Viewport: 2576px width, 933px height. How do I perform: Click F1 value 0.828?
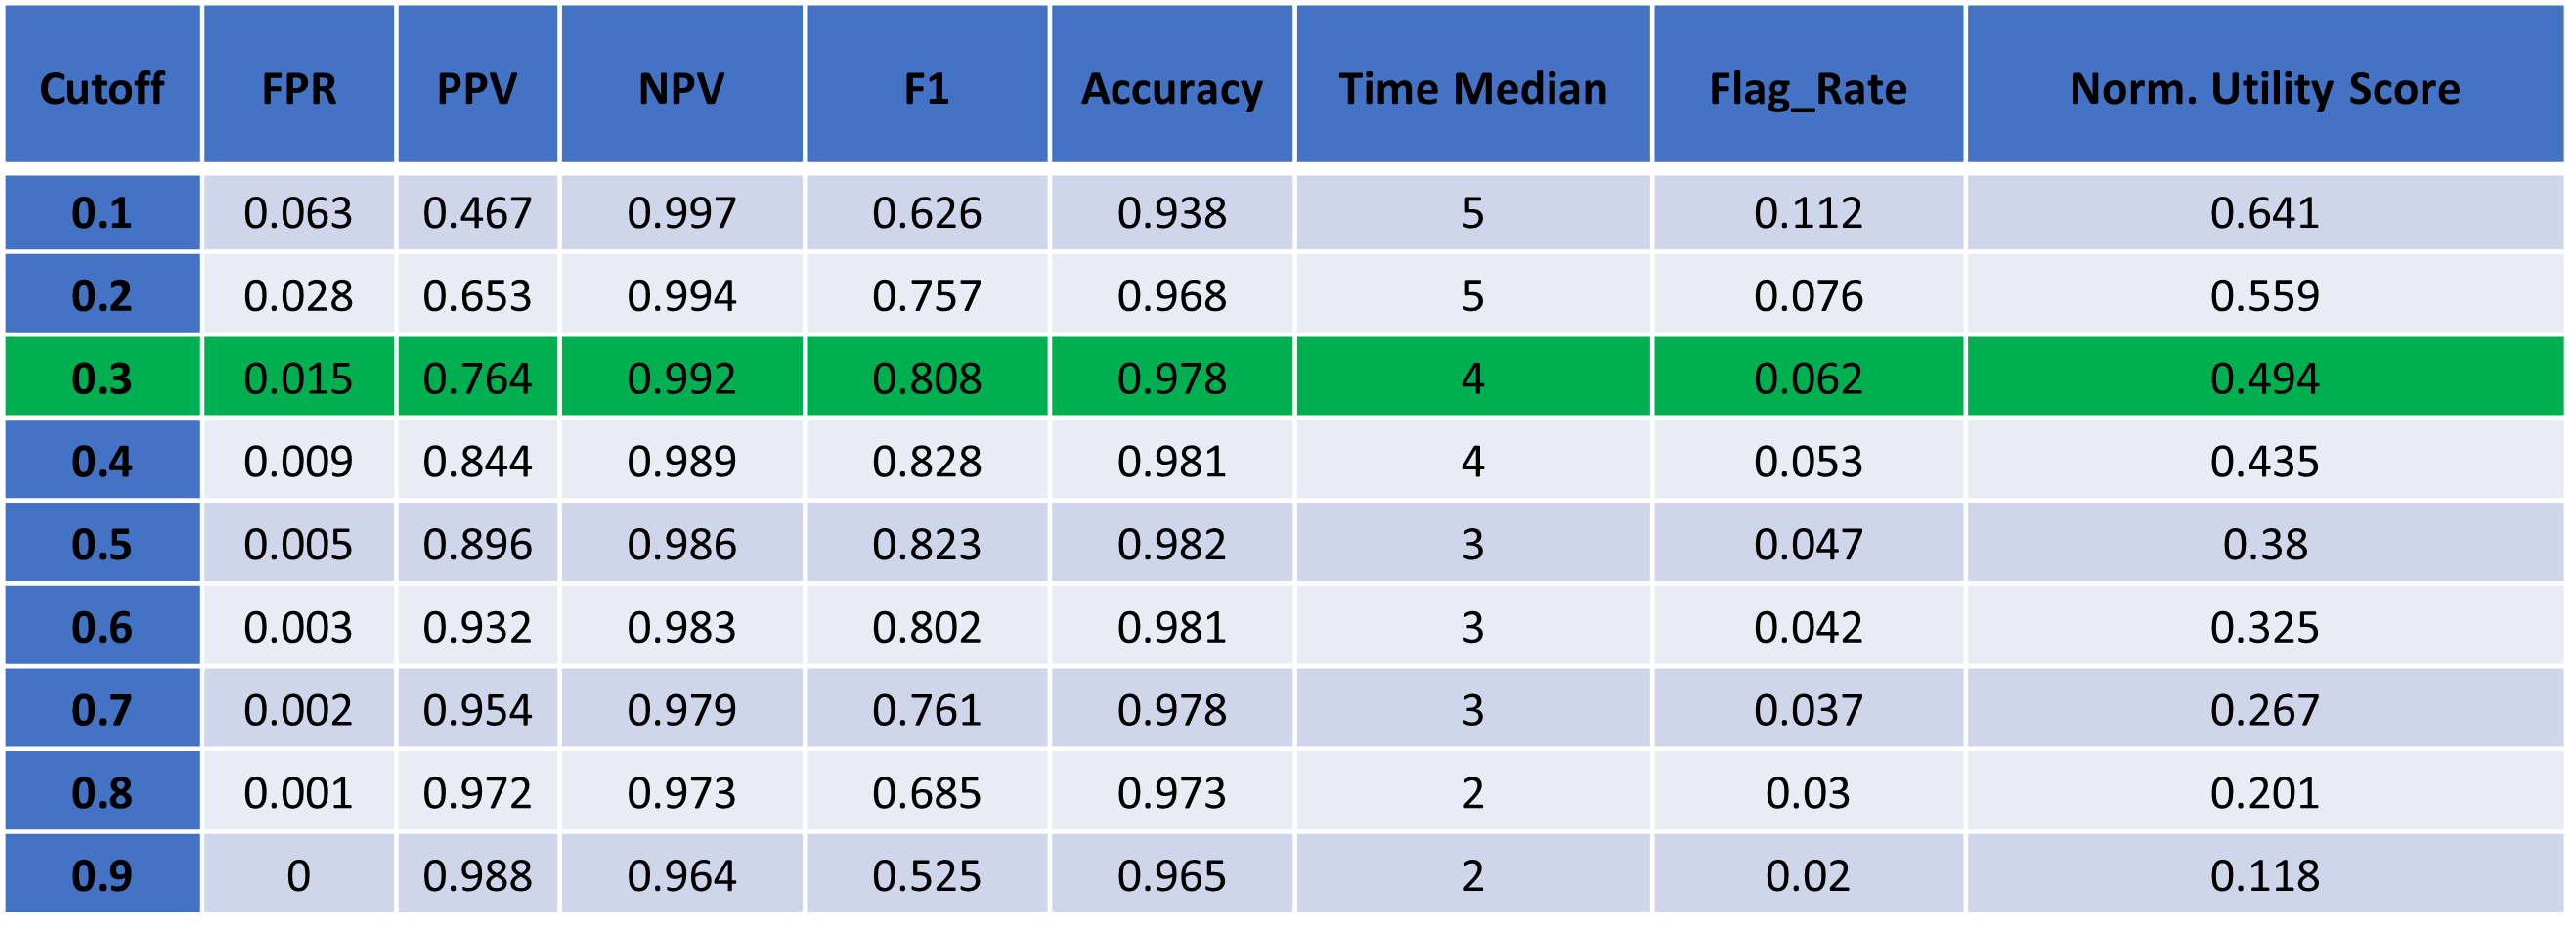926,461
